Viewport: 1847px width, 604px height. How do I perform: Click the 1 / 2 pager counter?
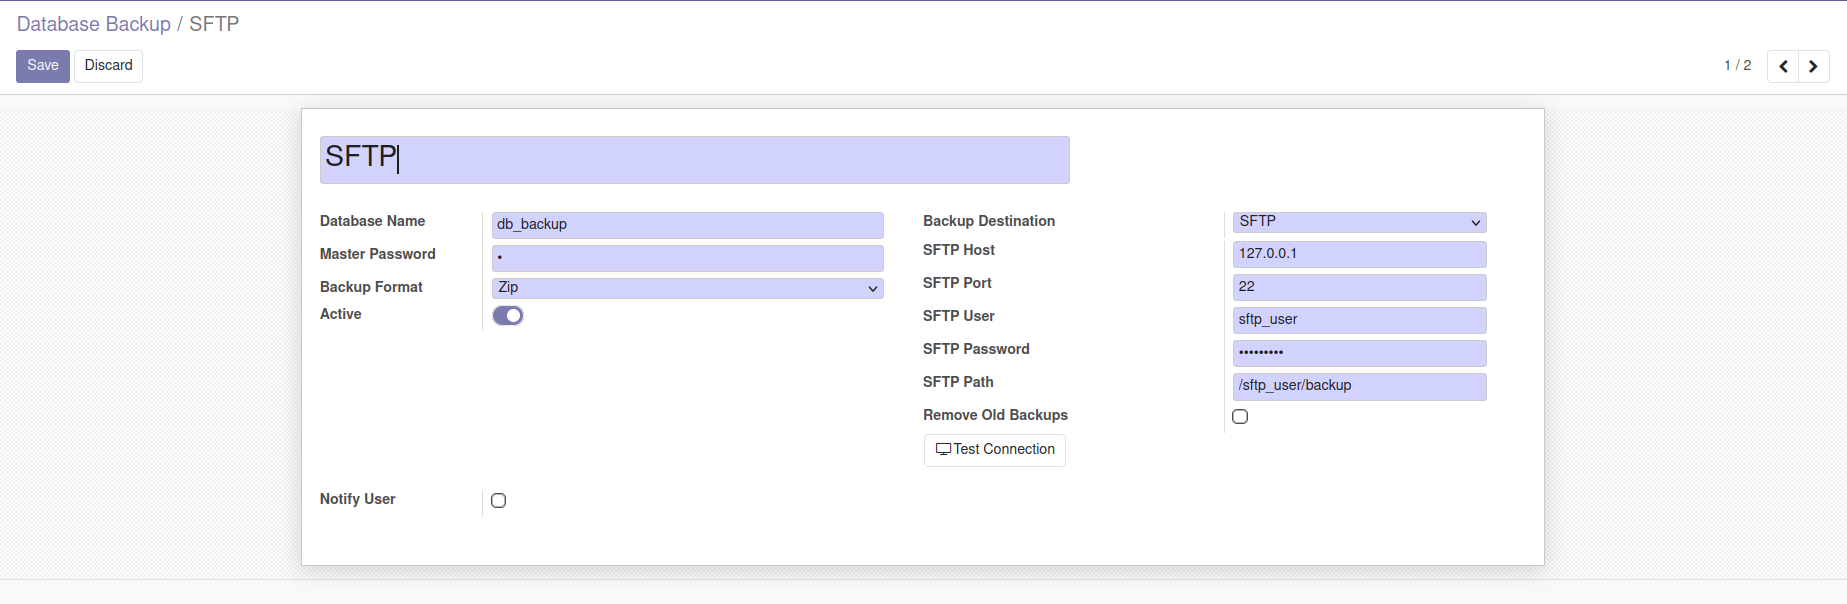(1737, 66)
